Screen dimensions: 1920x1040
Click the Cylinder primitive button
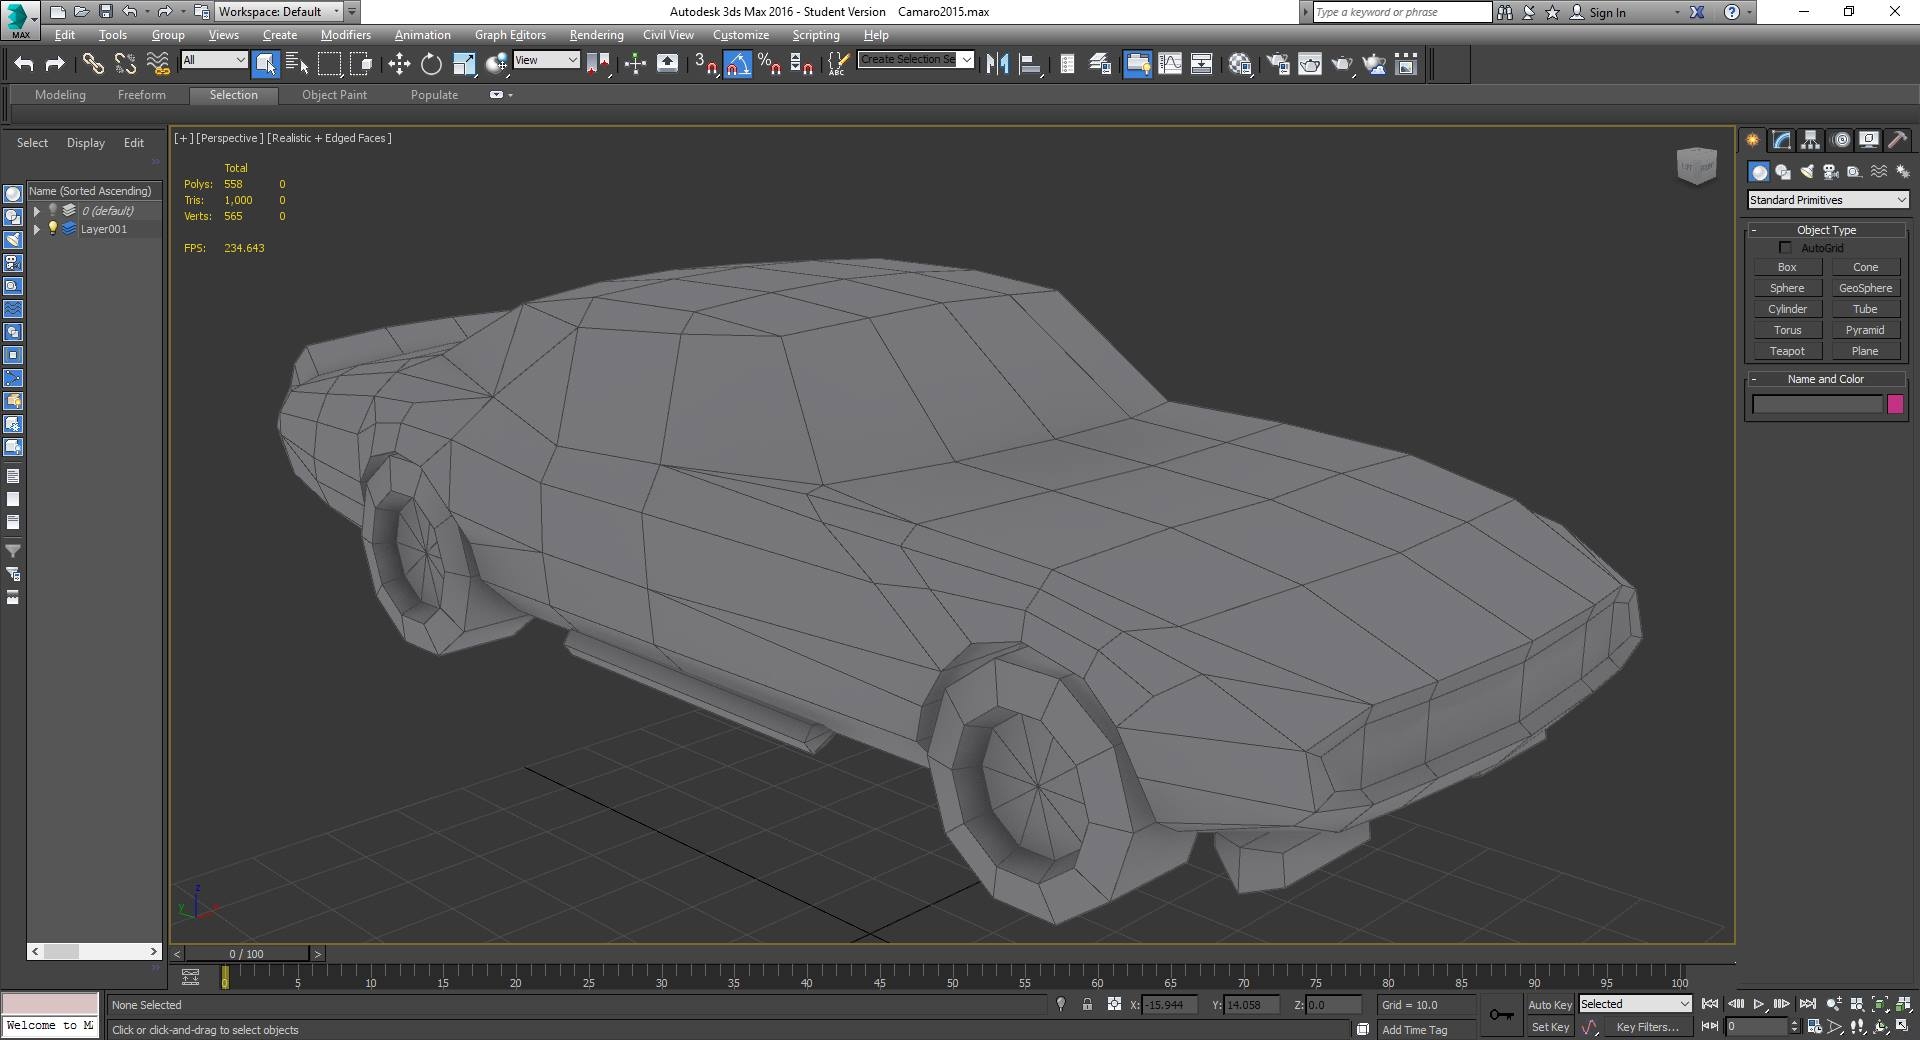pos(1787,309)
